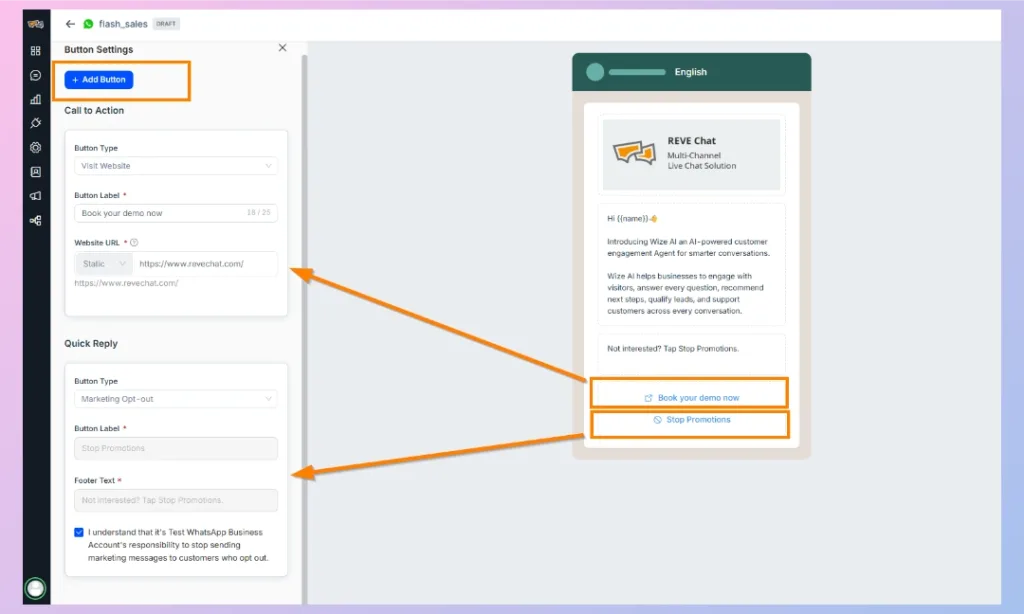
Task: Open the Static URL type dropdown
Action: [x=103, y=264]
